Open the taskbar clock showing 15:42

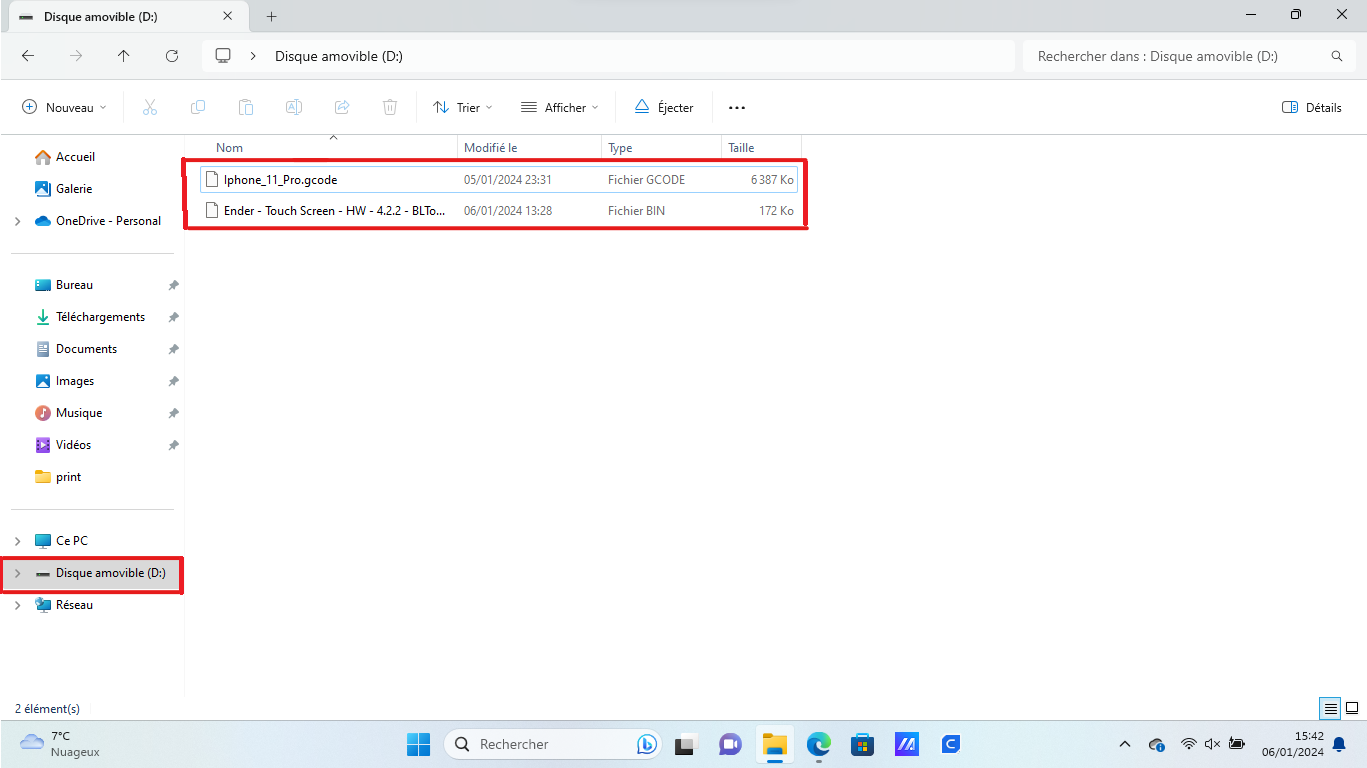[x=1292, y=744]
